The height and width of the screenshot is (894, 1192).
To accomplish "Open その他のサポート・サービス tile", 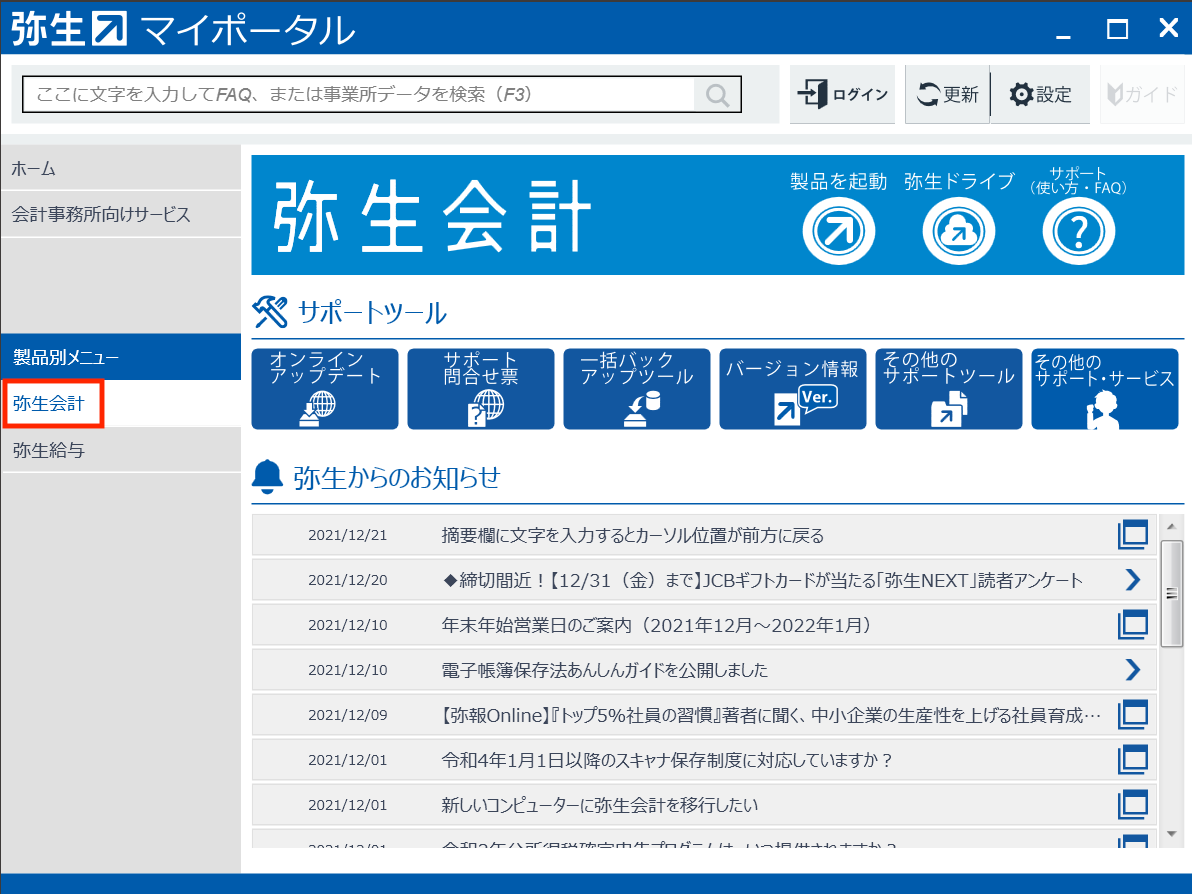I will coord(1104,389).
